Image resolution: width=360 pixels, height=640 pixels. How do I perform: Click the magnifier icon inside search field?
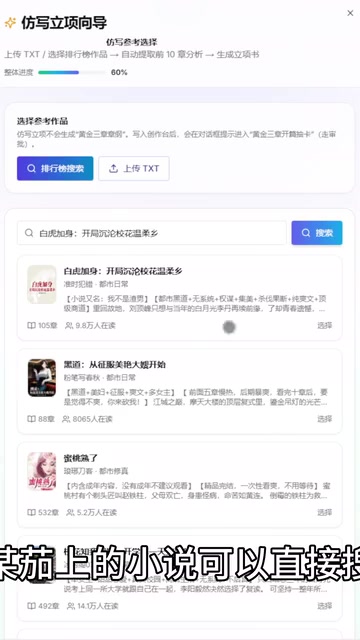(29, 233)
